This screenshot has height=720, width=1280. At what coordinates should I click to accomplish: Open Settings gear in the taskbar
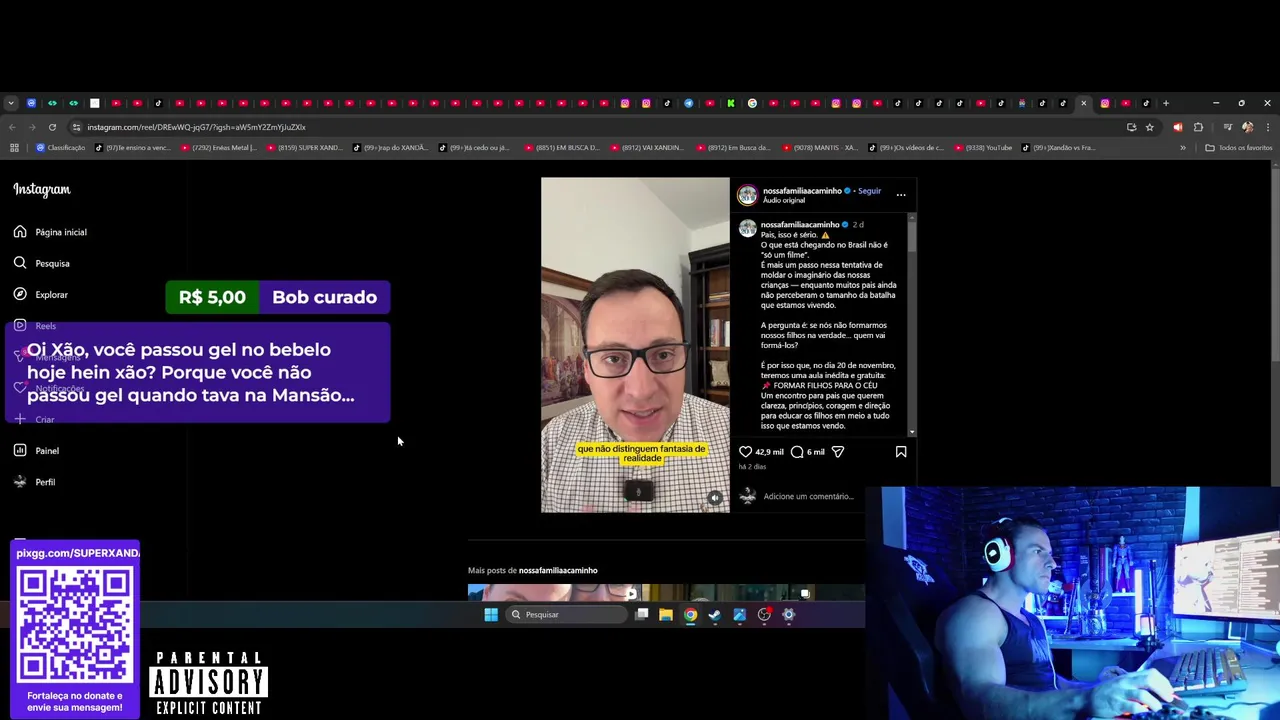[x=789, y=615]
